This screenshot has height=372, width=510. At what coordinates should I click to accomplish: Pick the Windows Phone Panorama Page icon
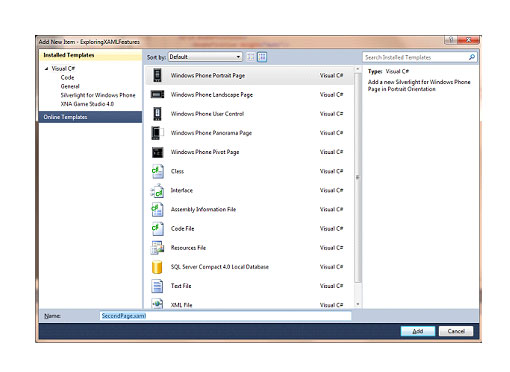pyautogui.click(x=157, y=133)
